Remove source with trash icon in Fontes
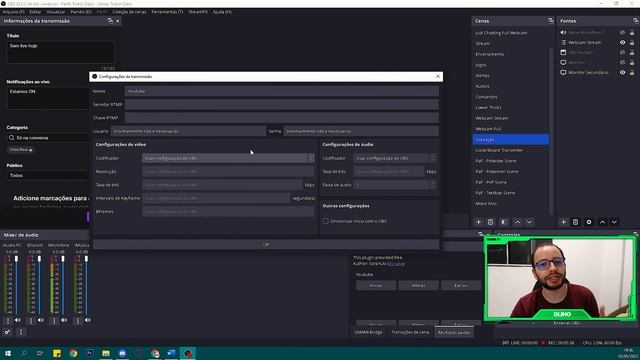The width and height of the screenshot is (640, 360). click(575, 222)
